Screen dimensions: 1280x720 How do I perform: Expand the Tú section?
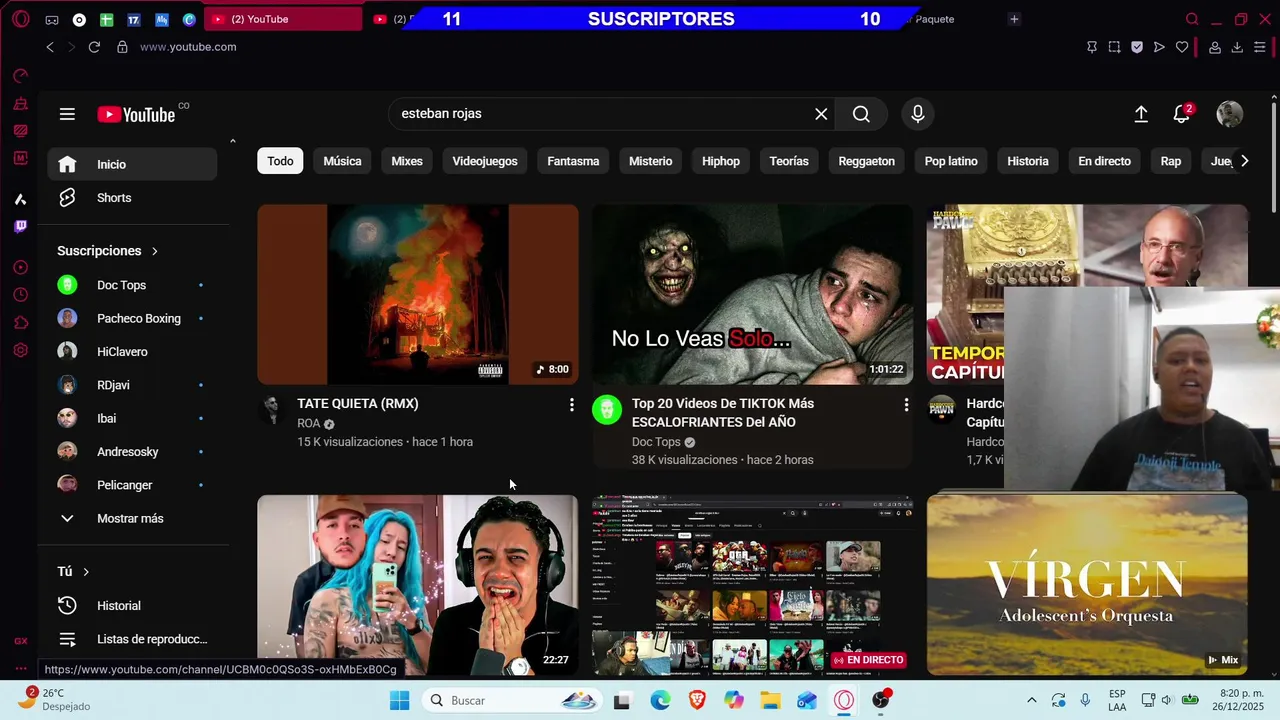(74, 572)
